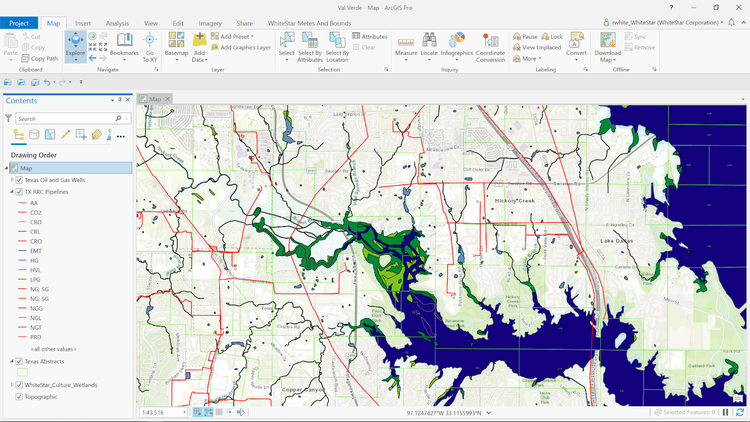This screenshot has height=422, width=750.
Task: Toggle Topographic basemap layer checkbox
Action: [x=19, y=397]
